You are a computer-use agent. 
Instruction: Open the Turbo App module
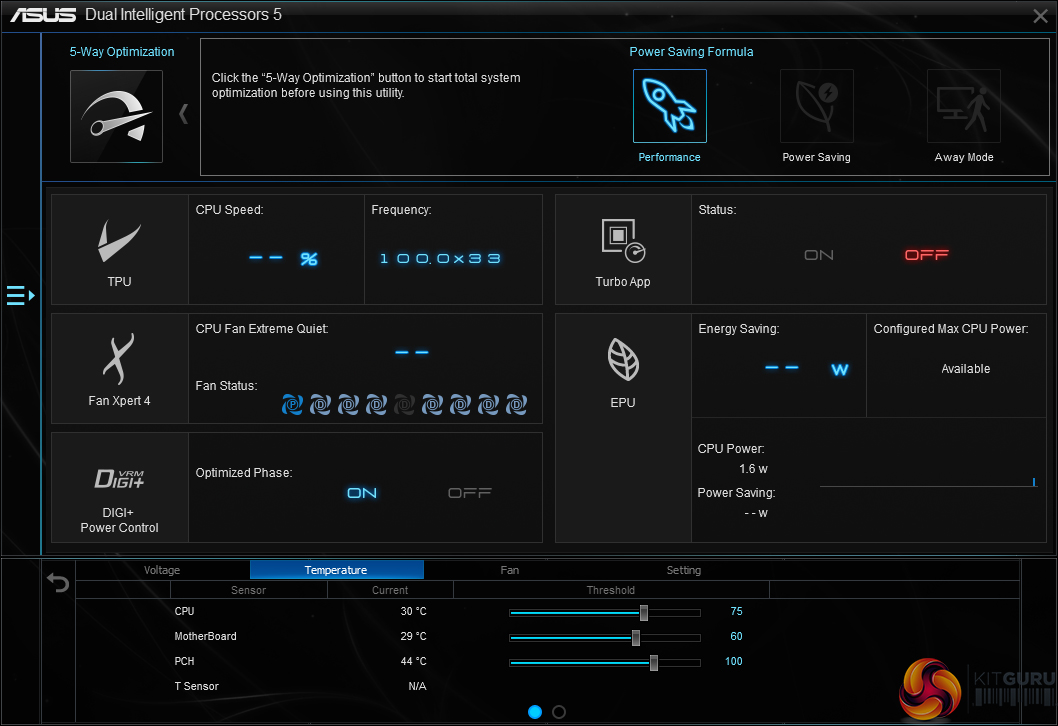622,249
